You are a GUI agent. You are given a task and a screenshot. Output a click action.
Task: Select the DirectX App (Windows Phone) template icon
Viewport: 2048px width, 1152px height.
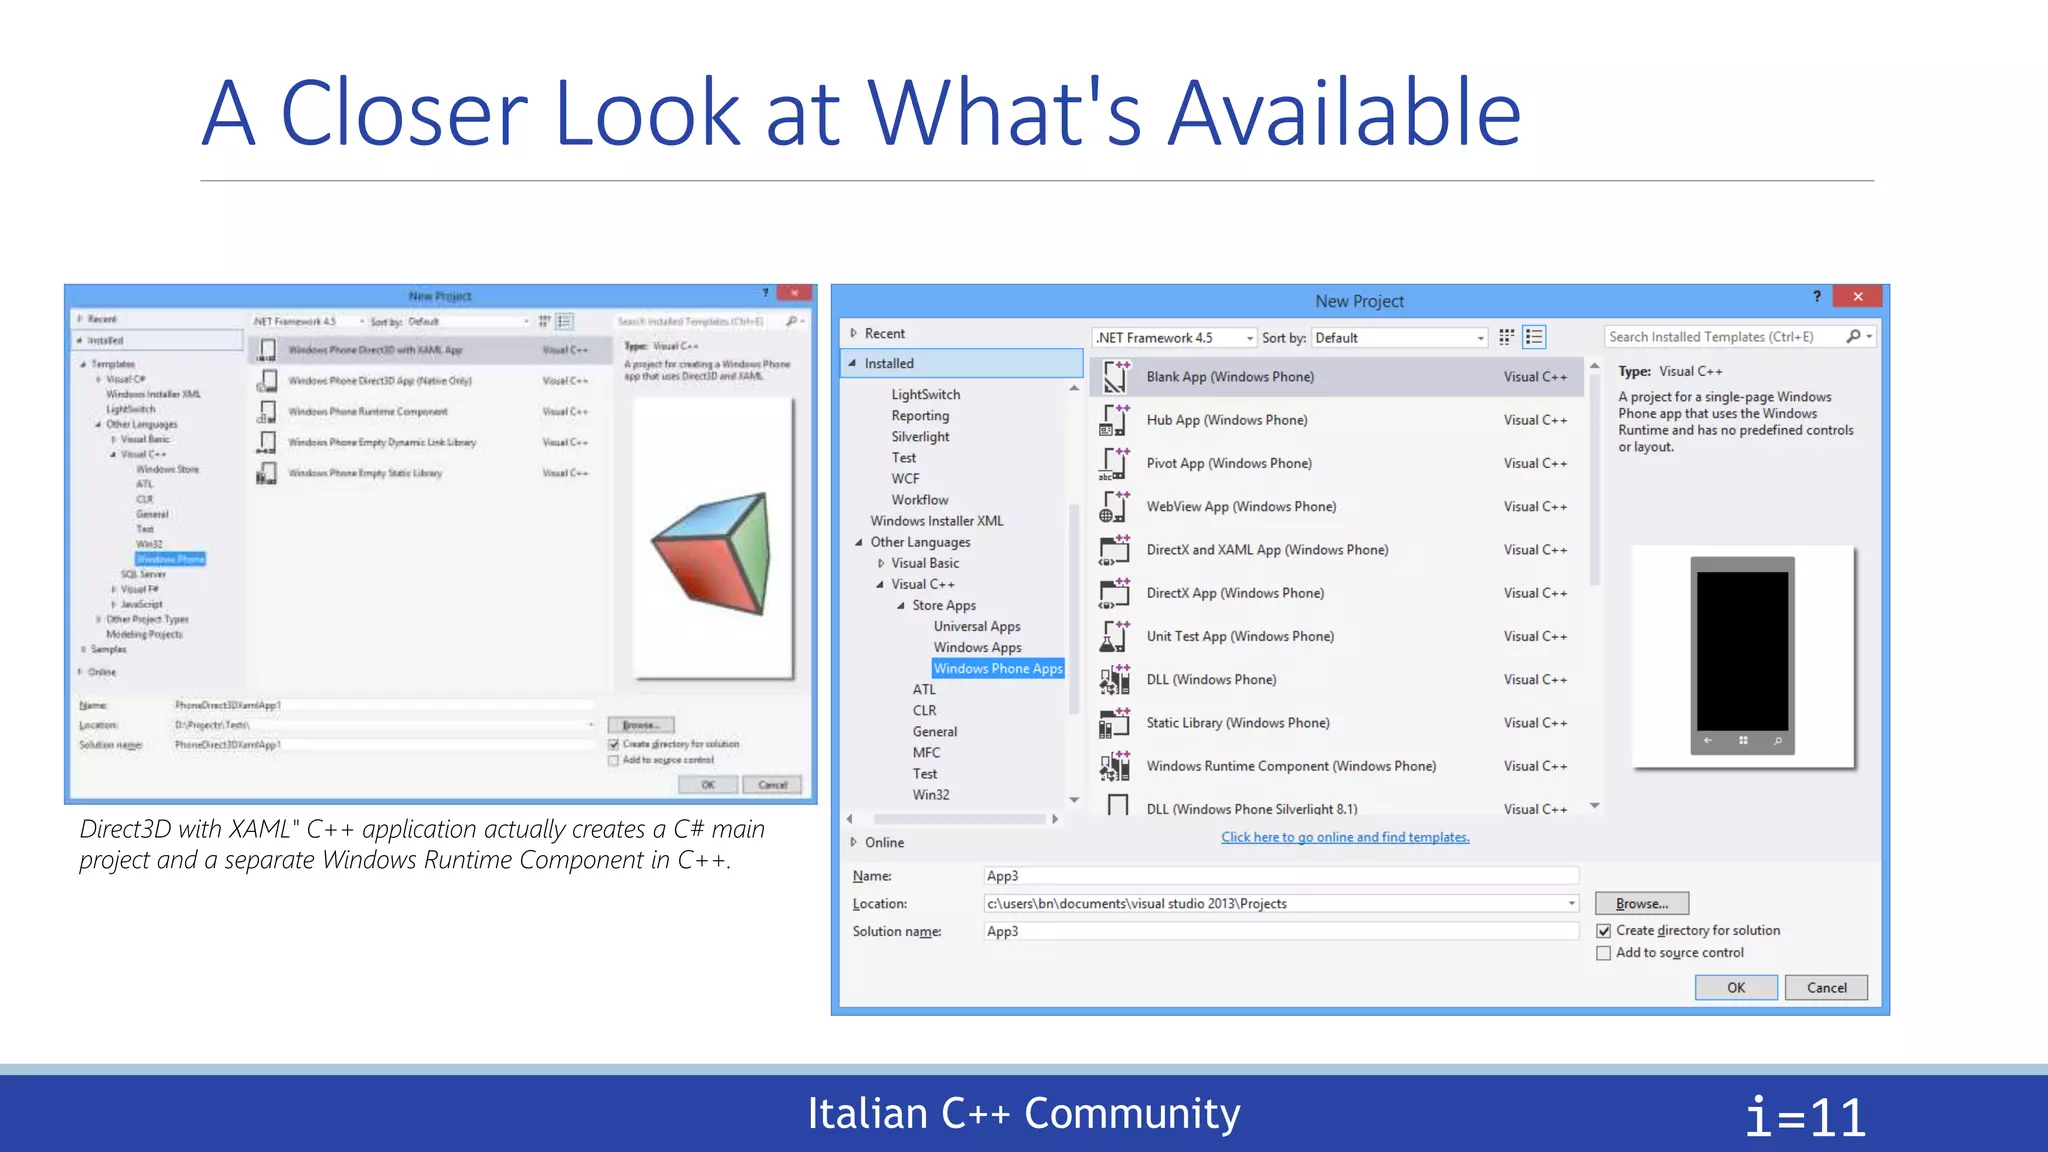tap(1115, 593)
